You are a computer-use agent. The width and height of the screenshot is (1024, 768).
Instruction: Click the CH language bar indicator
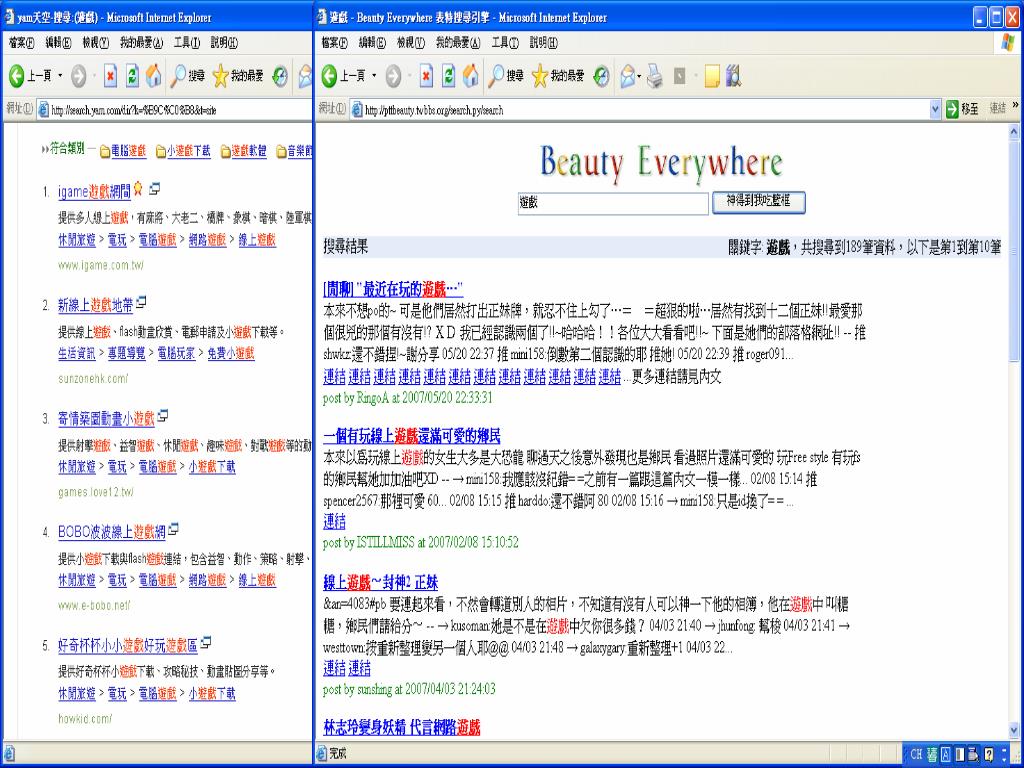916,754
